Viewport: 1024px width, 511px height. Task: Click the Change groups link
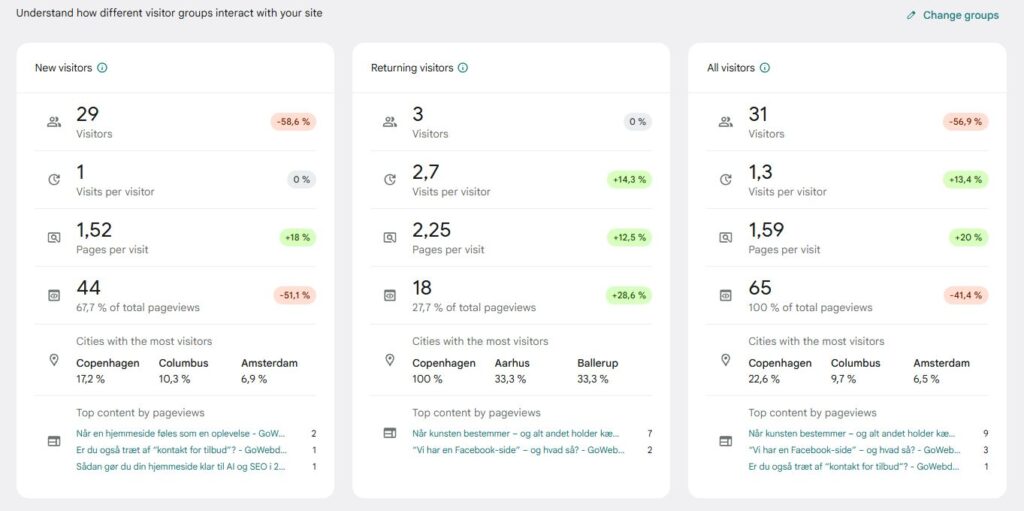(959, 15)
